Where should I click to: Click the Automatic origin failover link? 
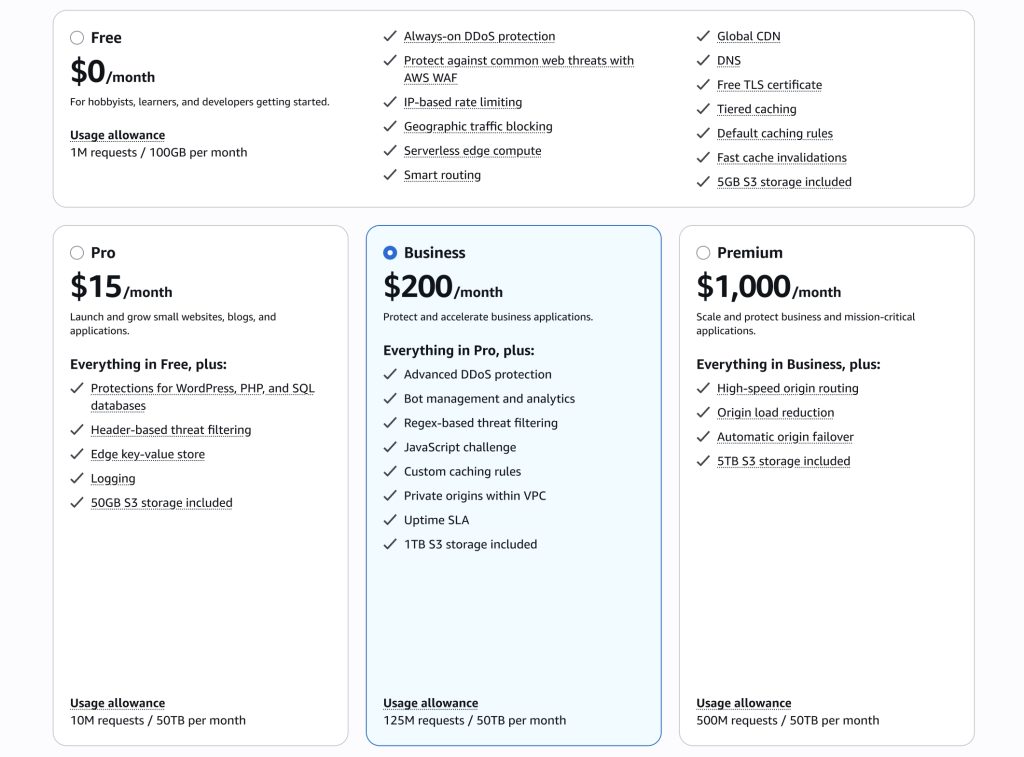tap(786, 437)
